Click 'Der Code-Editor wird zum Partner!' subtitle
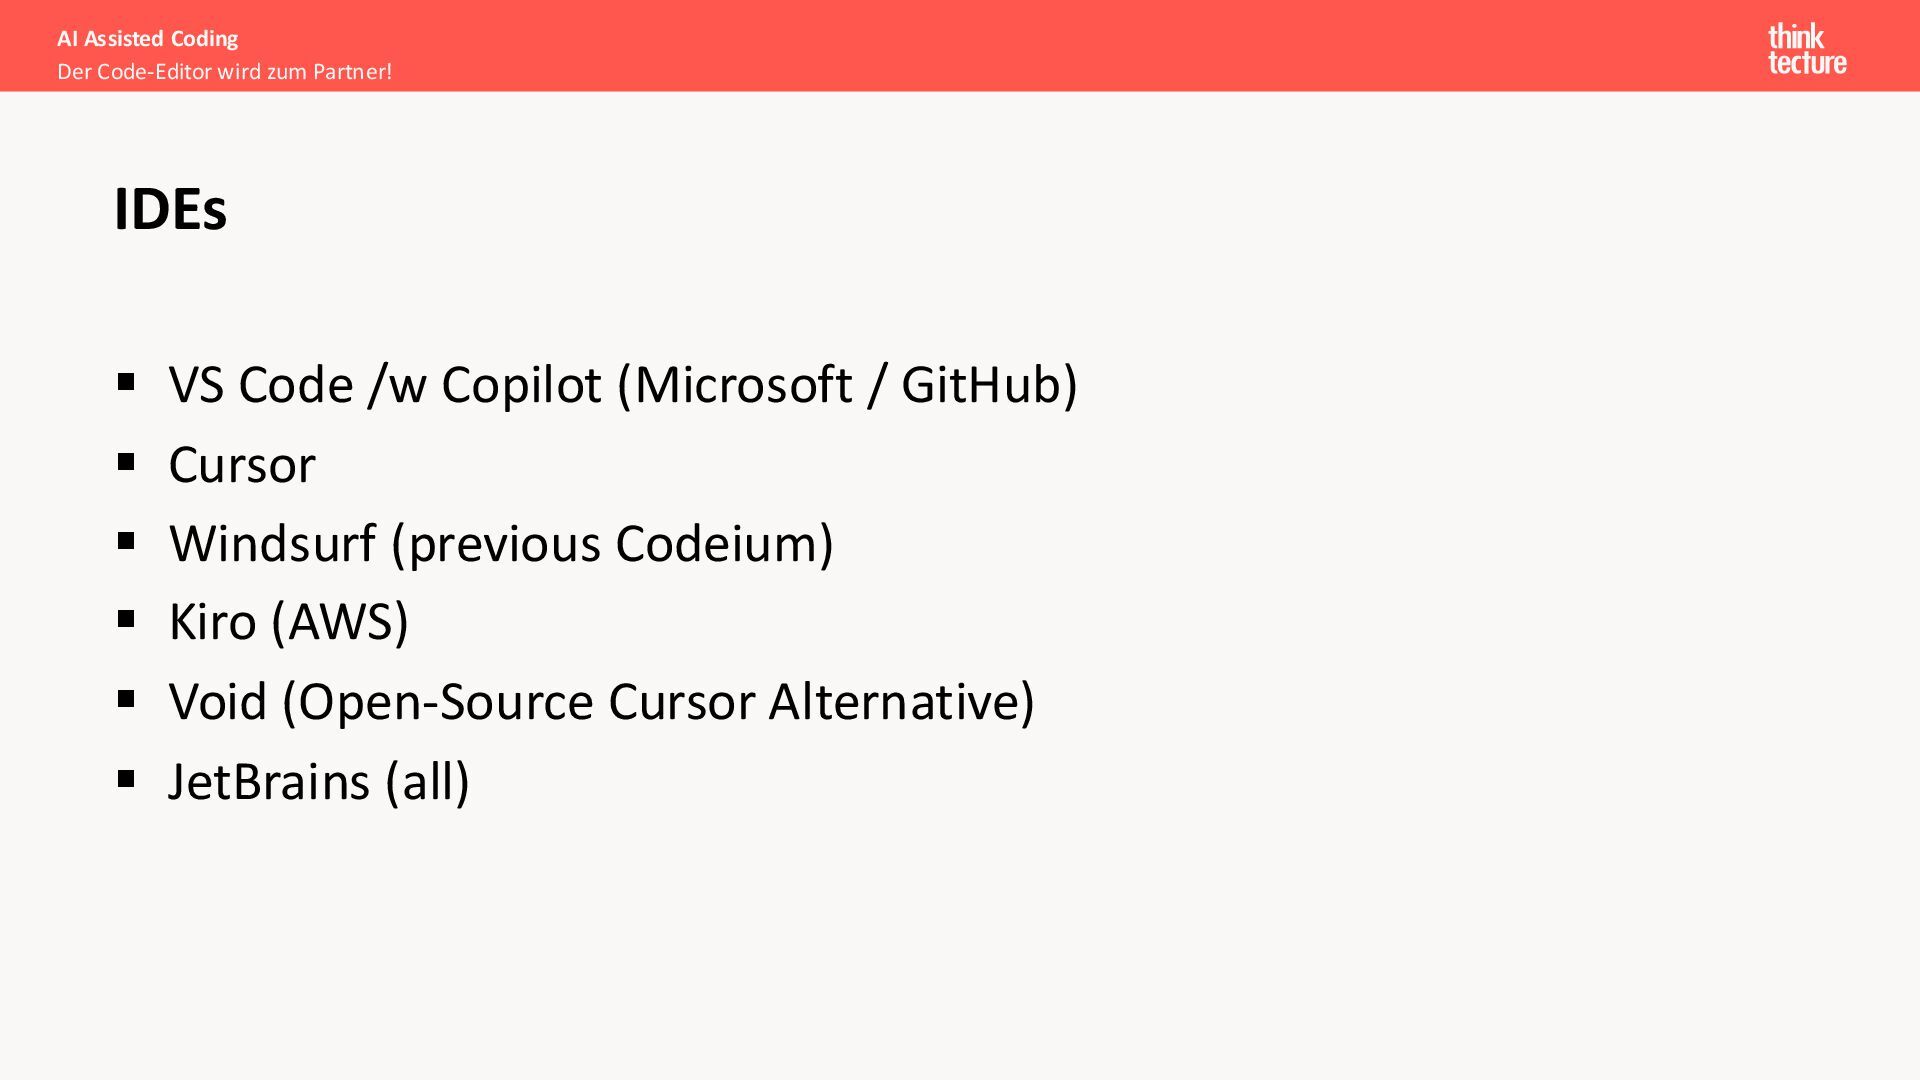Image resolution: width=1920 pixels, height=1080 pixels. tap(224, 72)
